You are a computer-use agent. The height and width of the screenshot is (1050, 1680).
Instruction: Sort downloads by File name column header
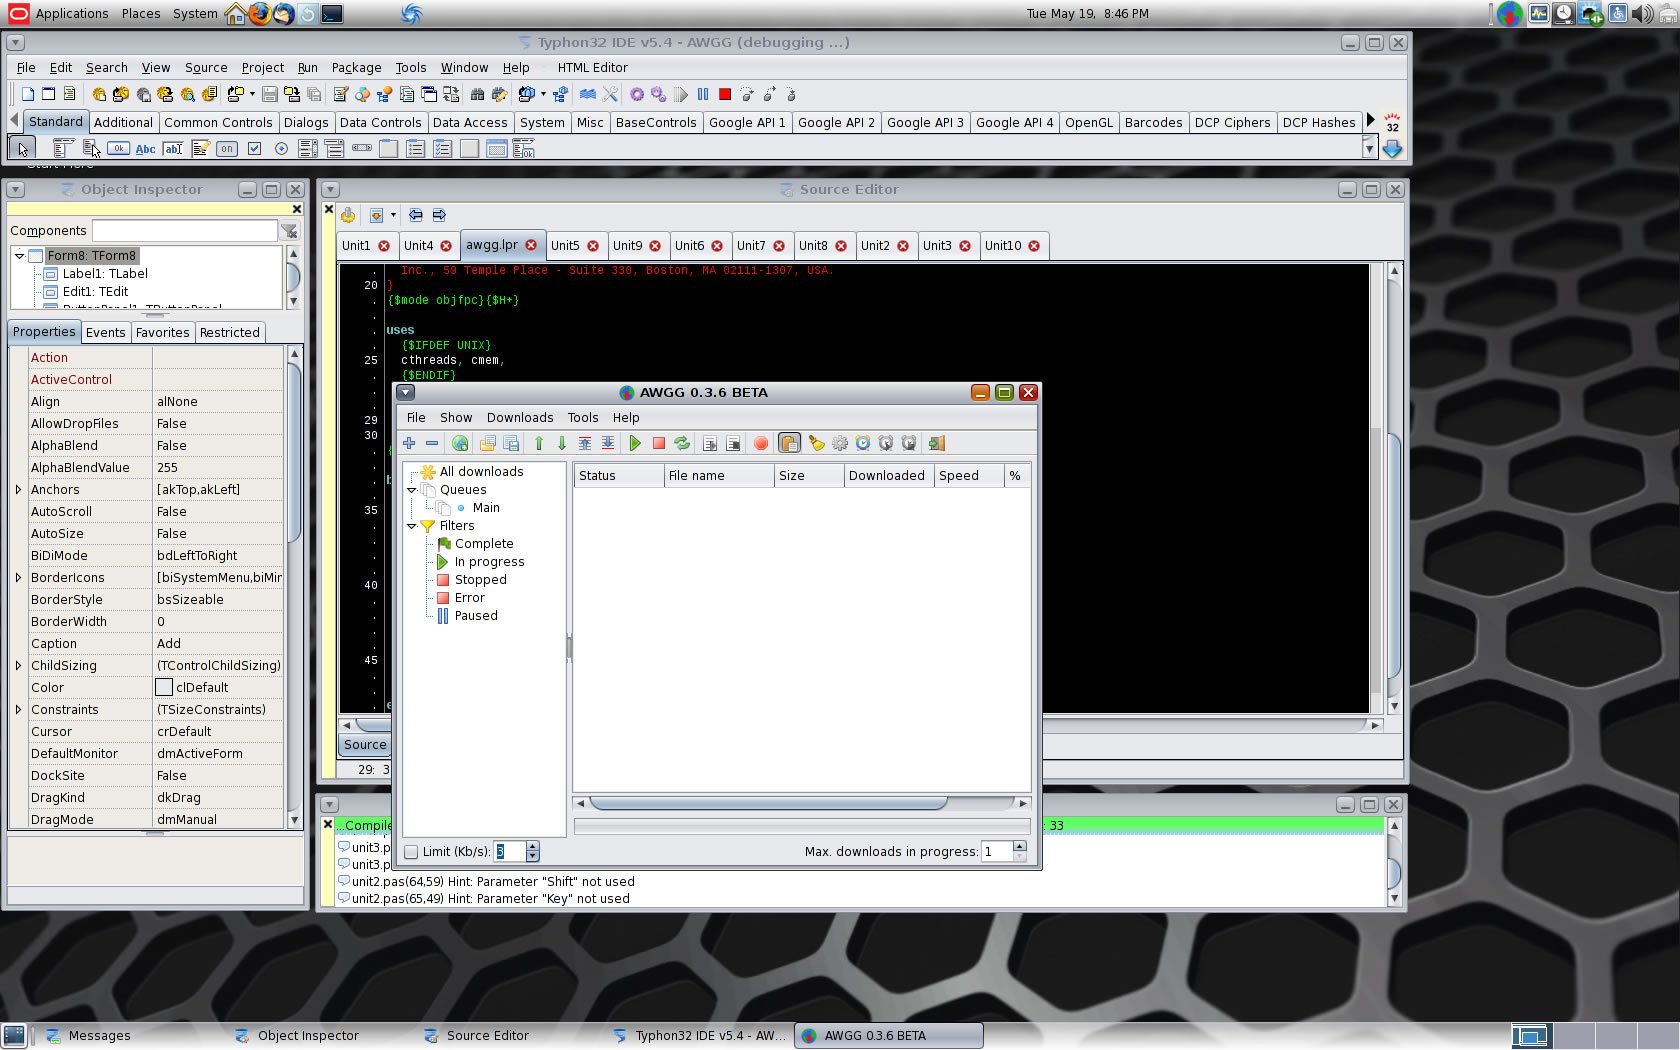point(719,476)
